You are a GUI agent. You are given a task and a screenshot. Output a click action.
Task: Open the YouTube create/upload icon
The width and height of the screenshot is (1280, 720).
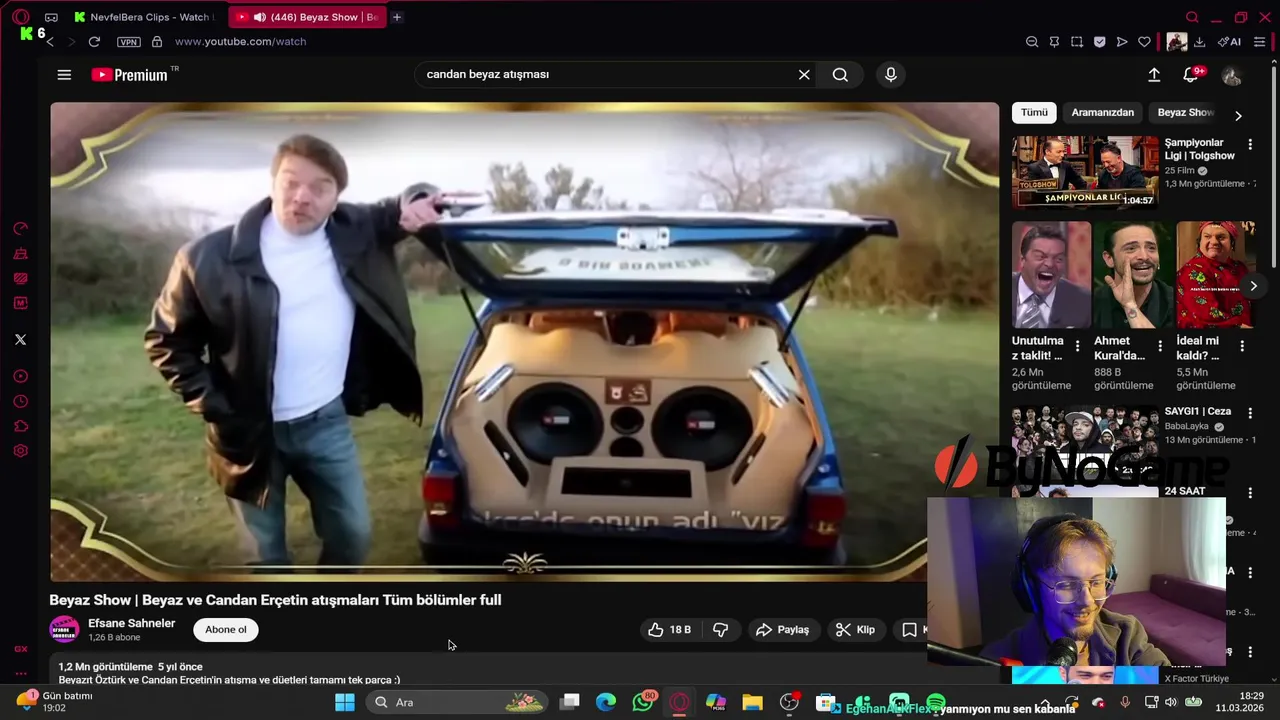click(x=1154, y=75)
